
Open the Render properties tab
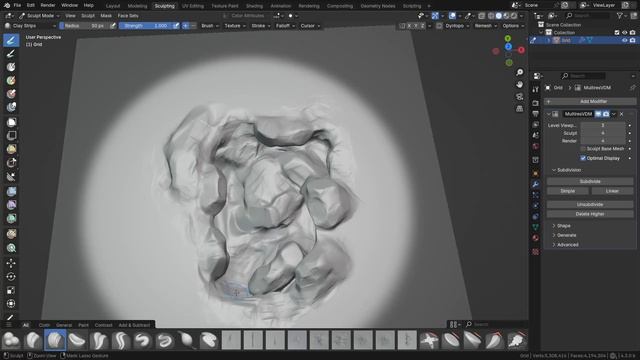536,103
